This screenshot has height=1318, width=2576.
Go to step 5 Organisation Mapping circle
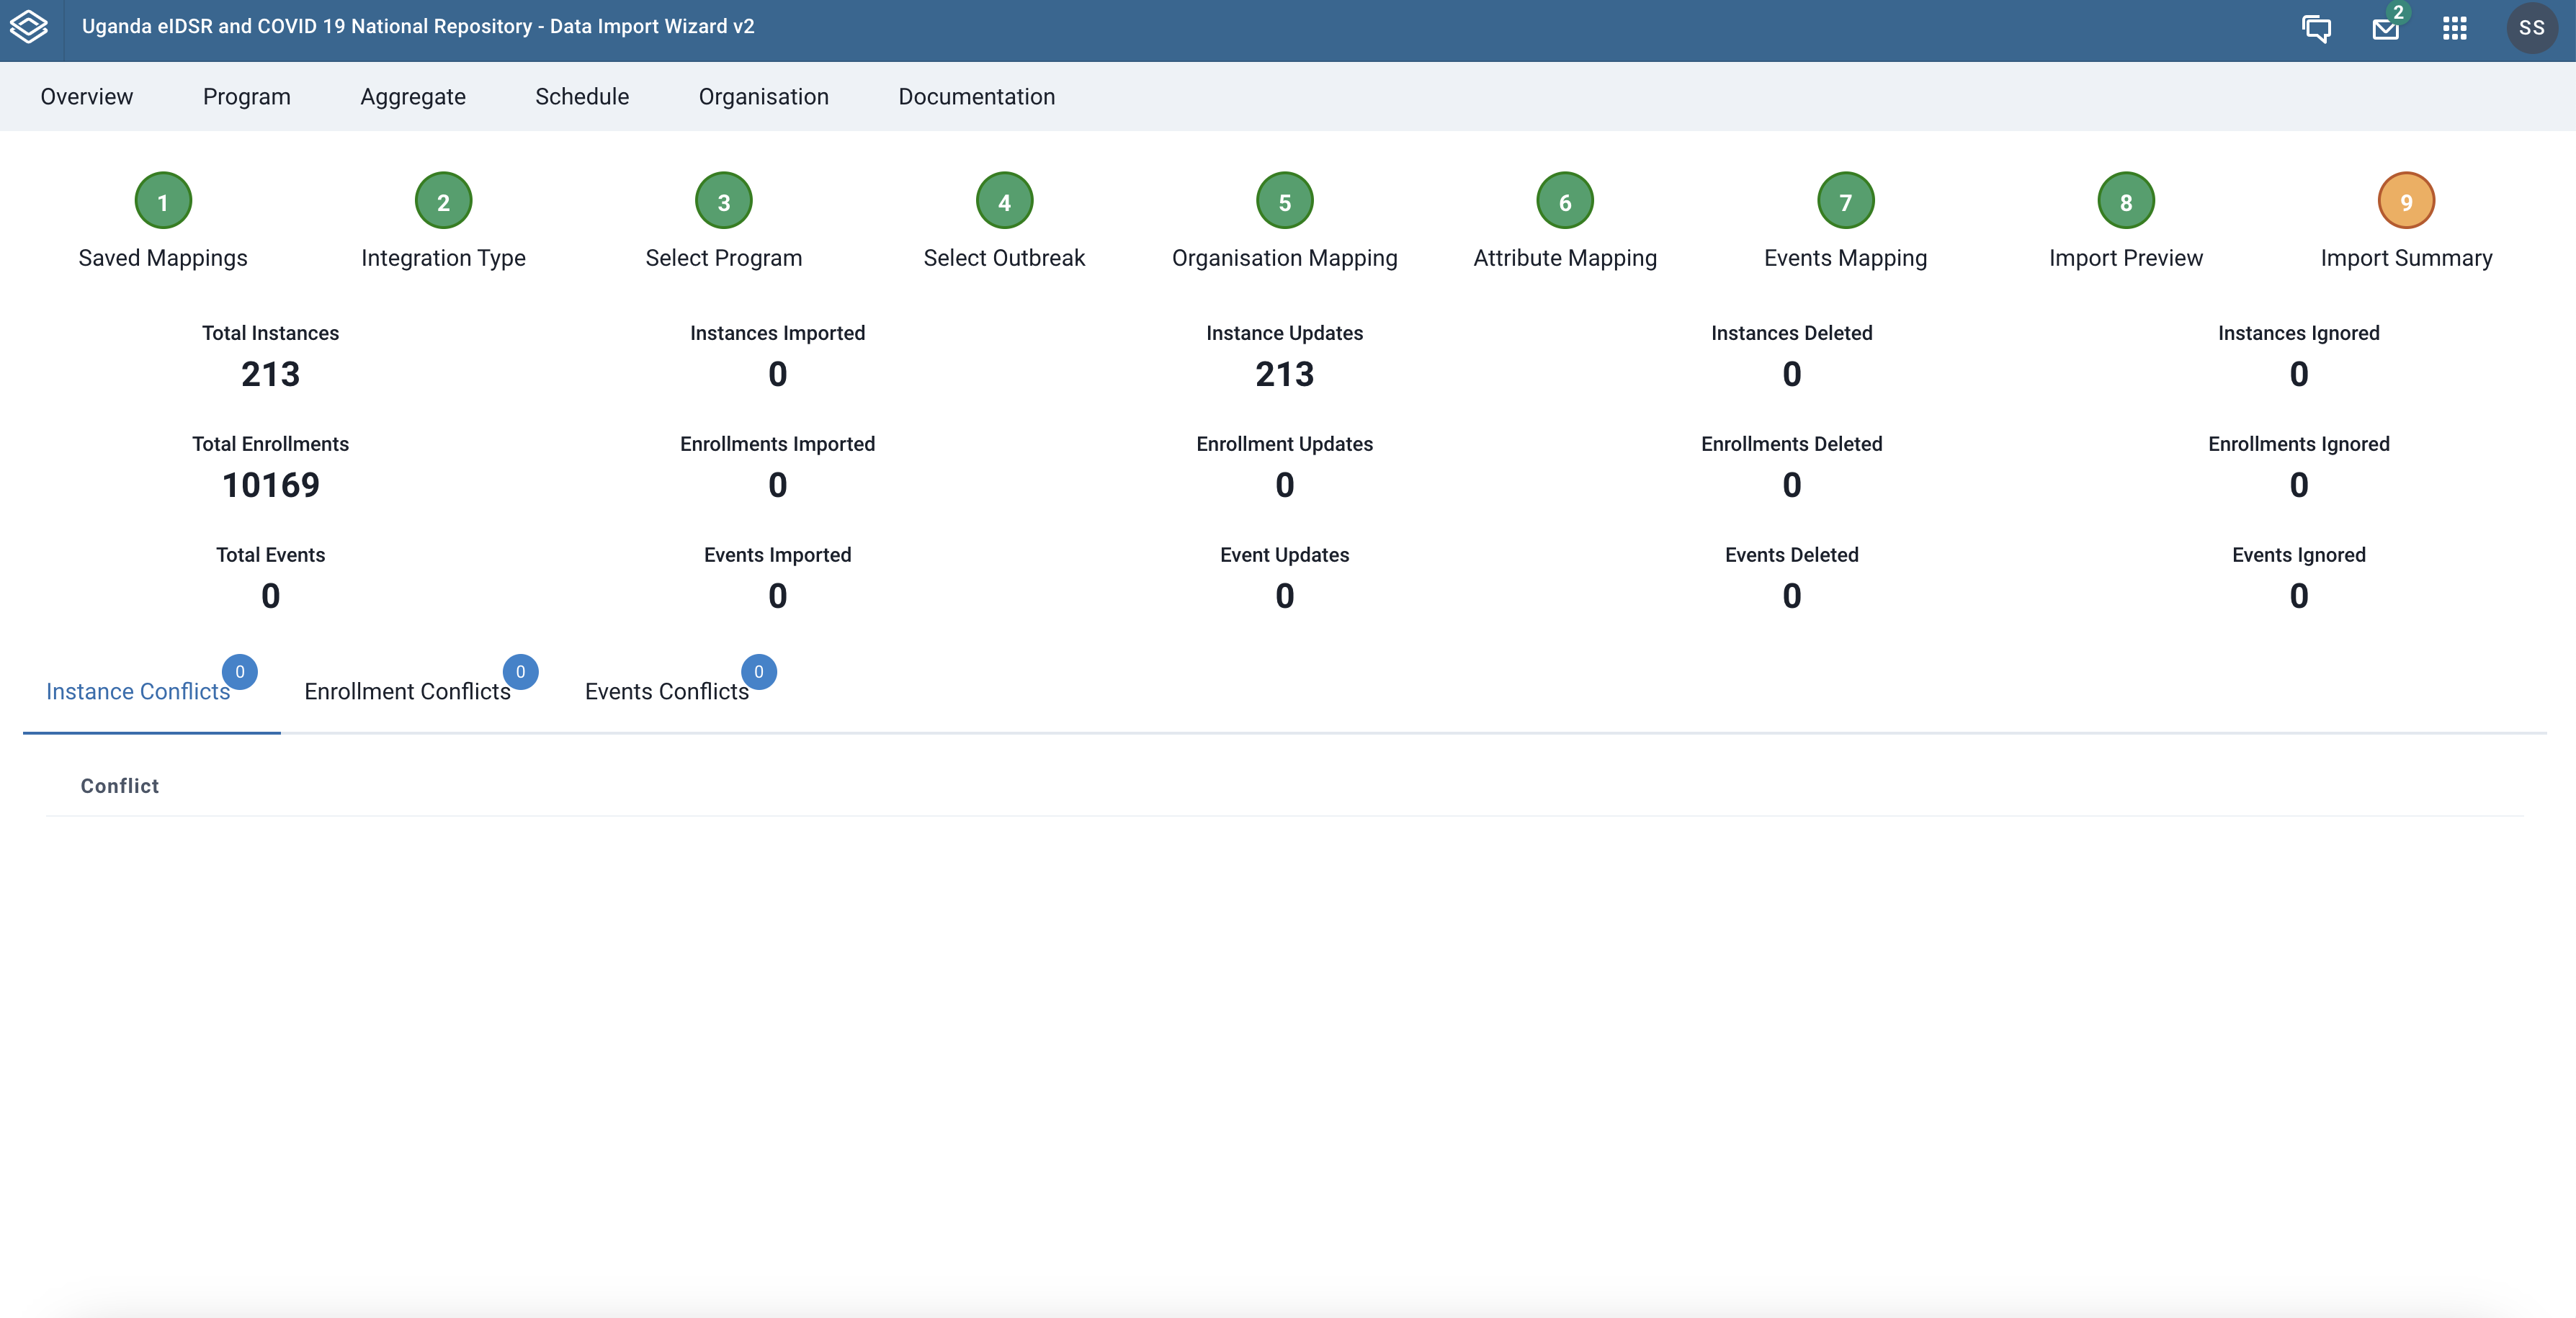pos(1285,201)
